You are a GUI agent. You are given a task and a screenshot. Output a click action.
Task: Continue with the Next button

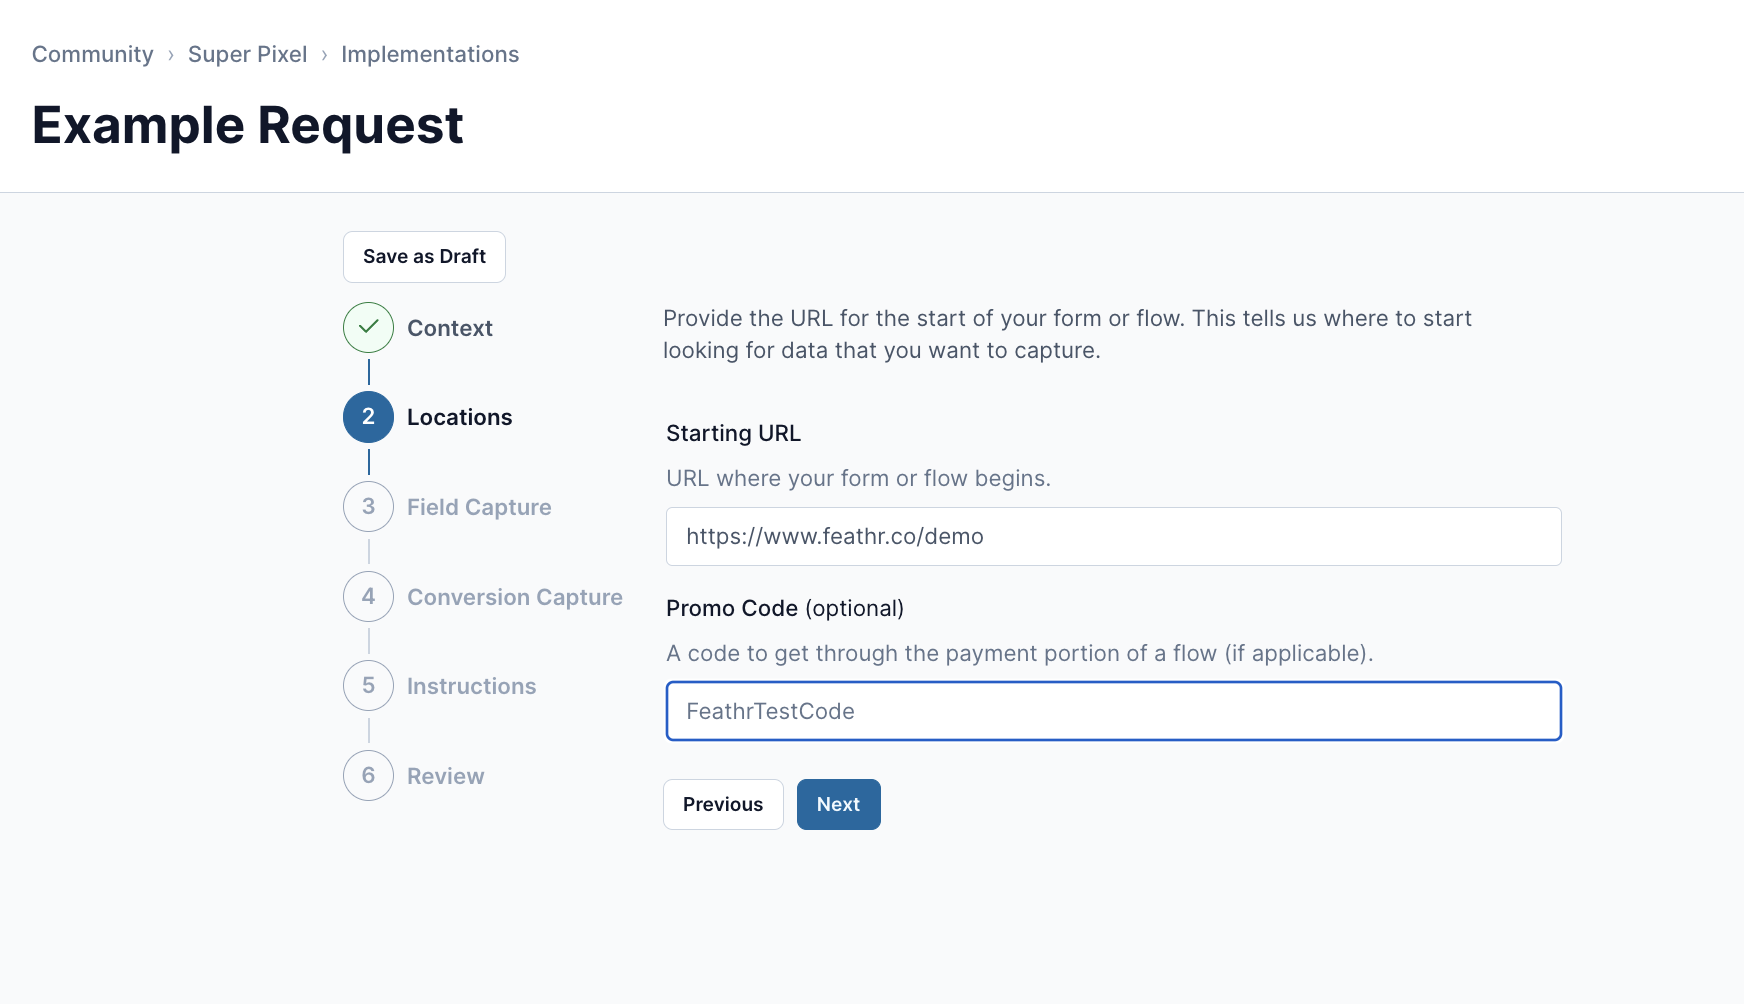click(x=838, y=804)
